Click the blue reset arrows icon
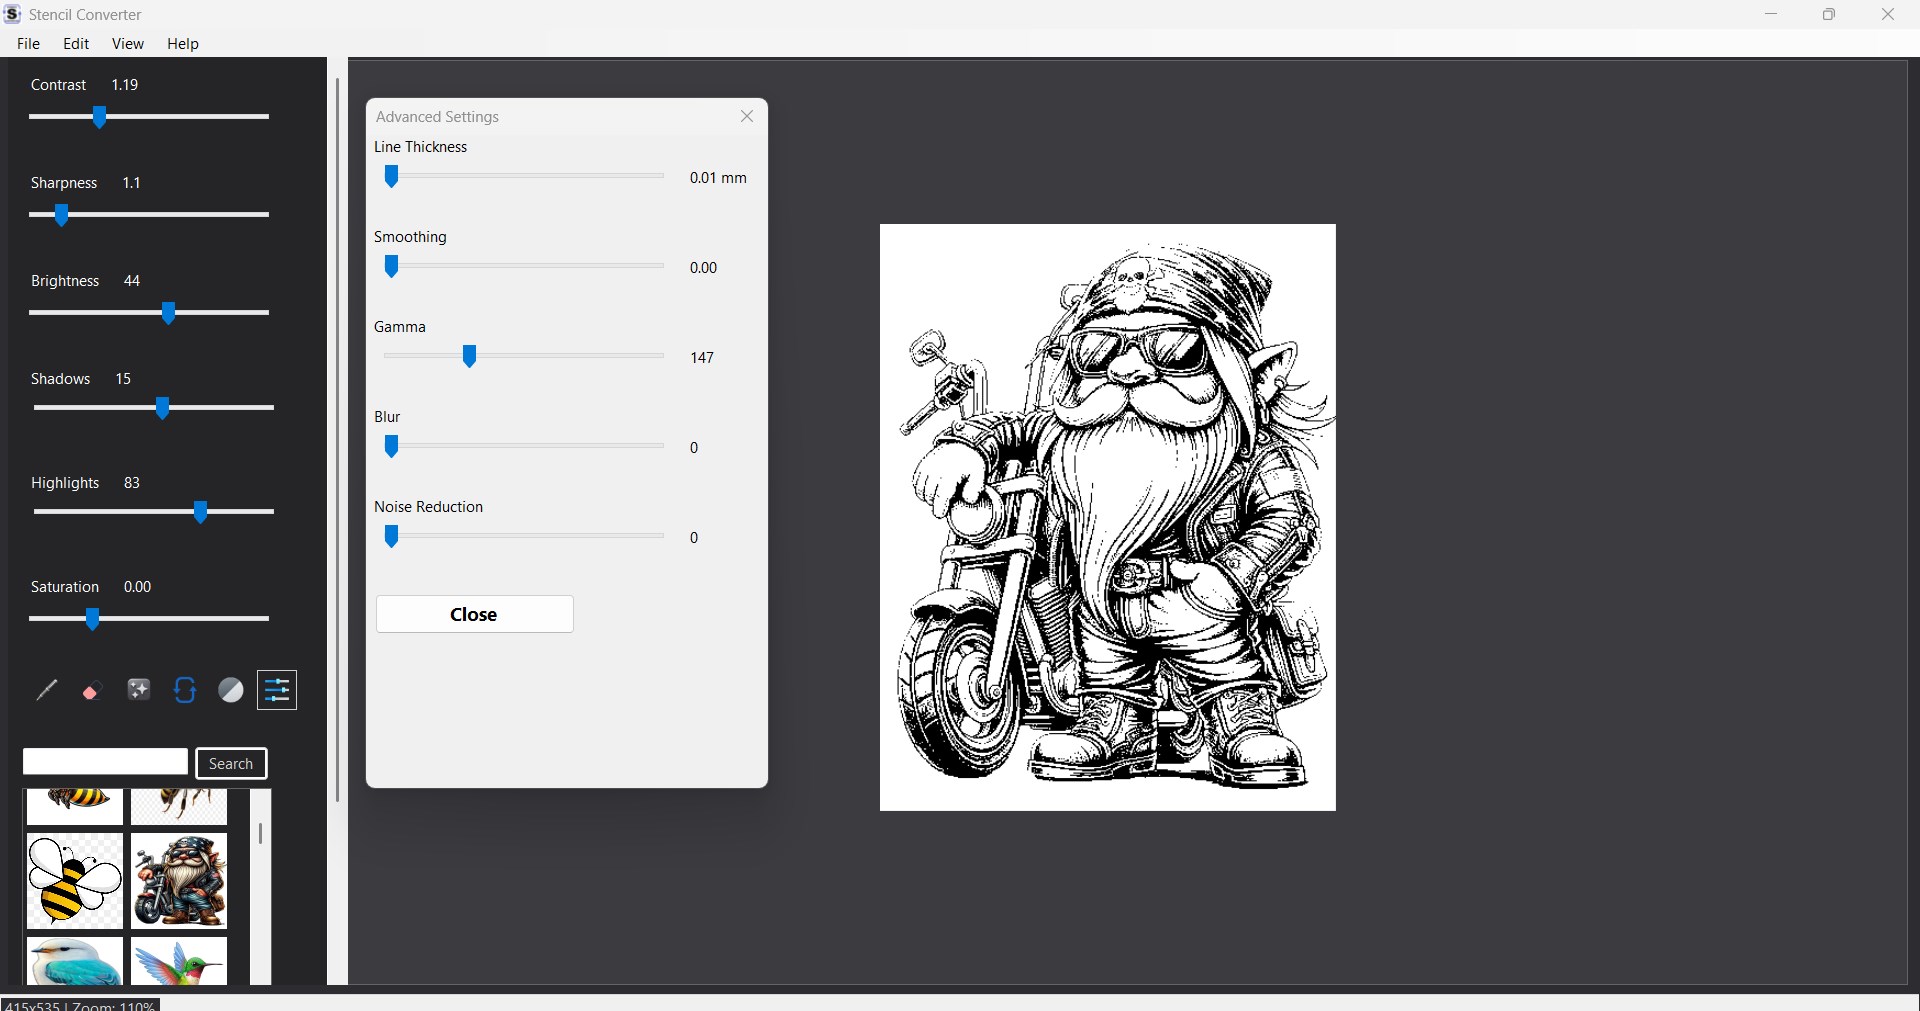The image size is (1920, 1011). click(x=184, y=690)
